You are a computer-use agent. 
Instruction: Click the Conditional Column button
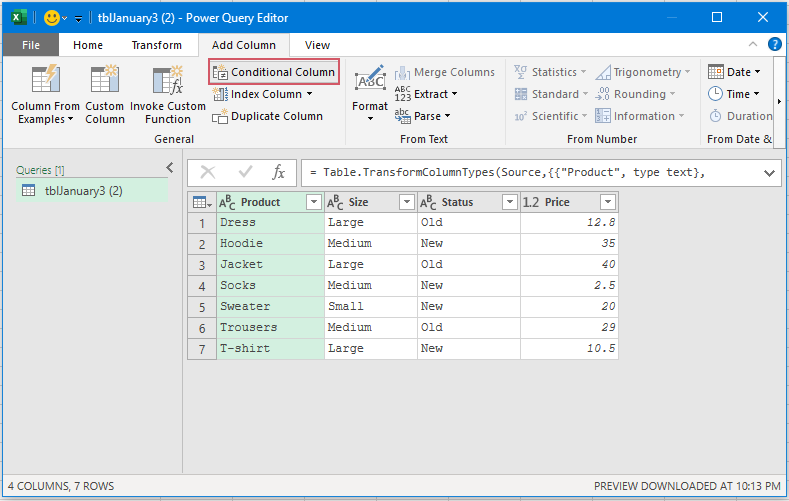(x=274, y=72)
